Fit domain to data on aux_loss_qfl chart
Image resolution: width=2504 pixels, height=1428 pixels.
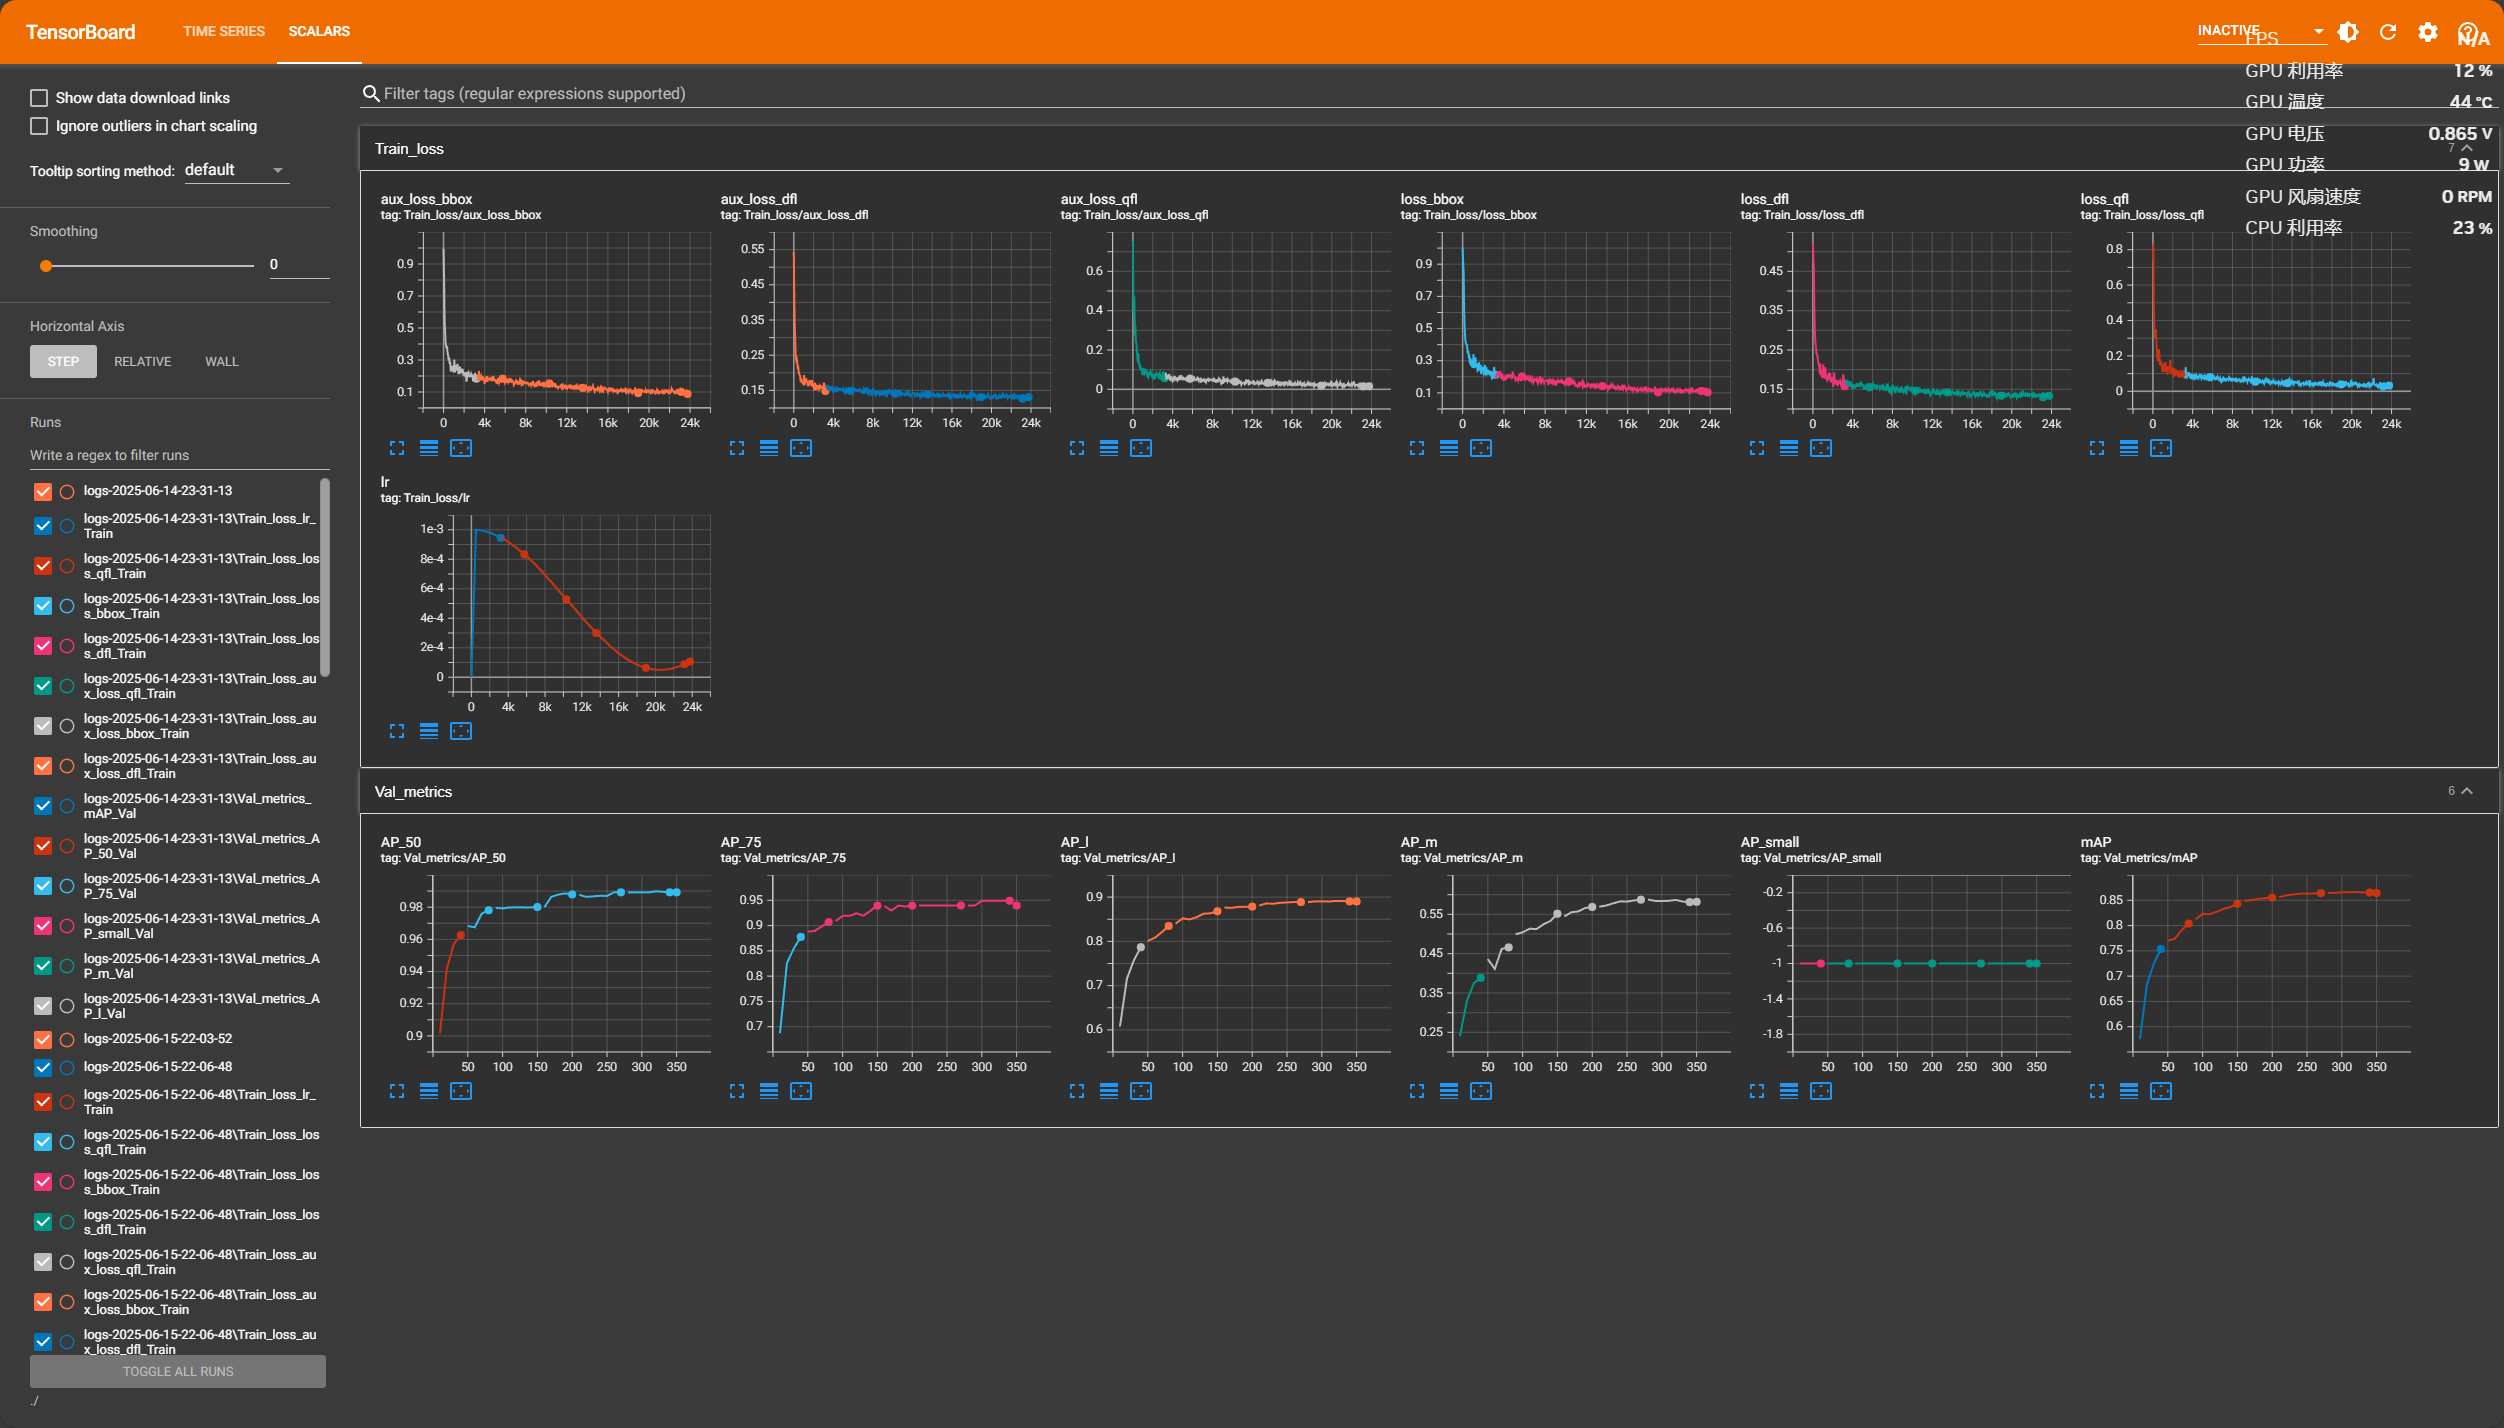coord(1141,448)
